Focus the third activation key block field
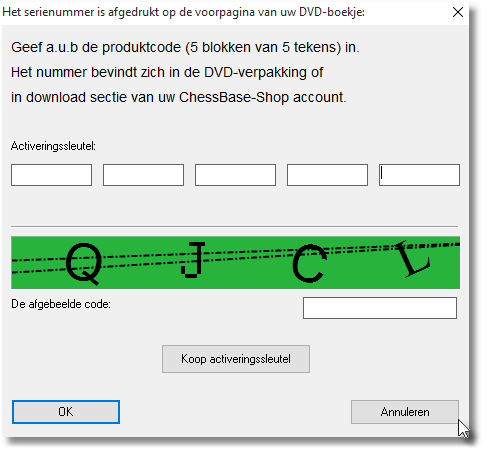Screen dimensions: 488x452 click(x=235, y=175)
